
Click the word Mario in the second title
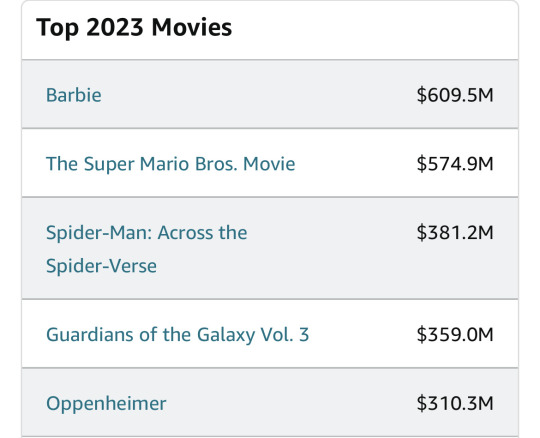(x=164, y=164)
